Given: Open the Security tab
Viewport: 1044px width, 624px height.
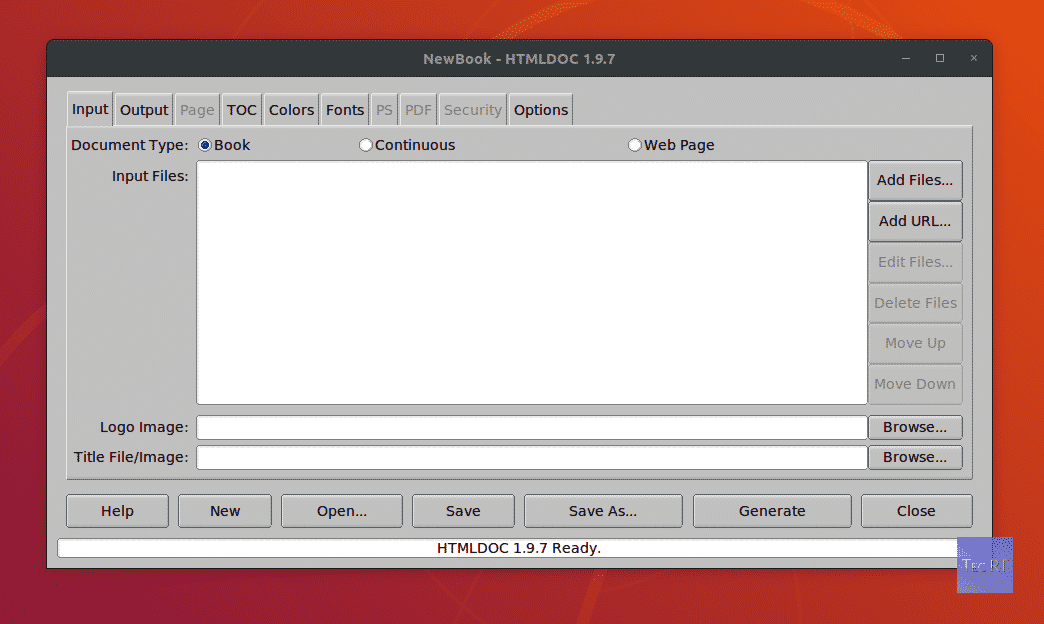Looking at the screenshot, I should 473,110.
